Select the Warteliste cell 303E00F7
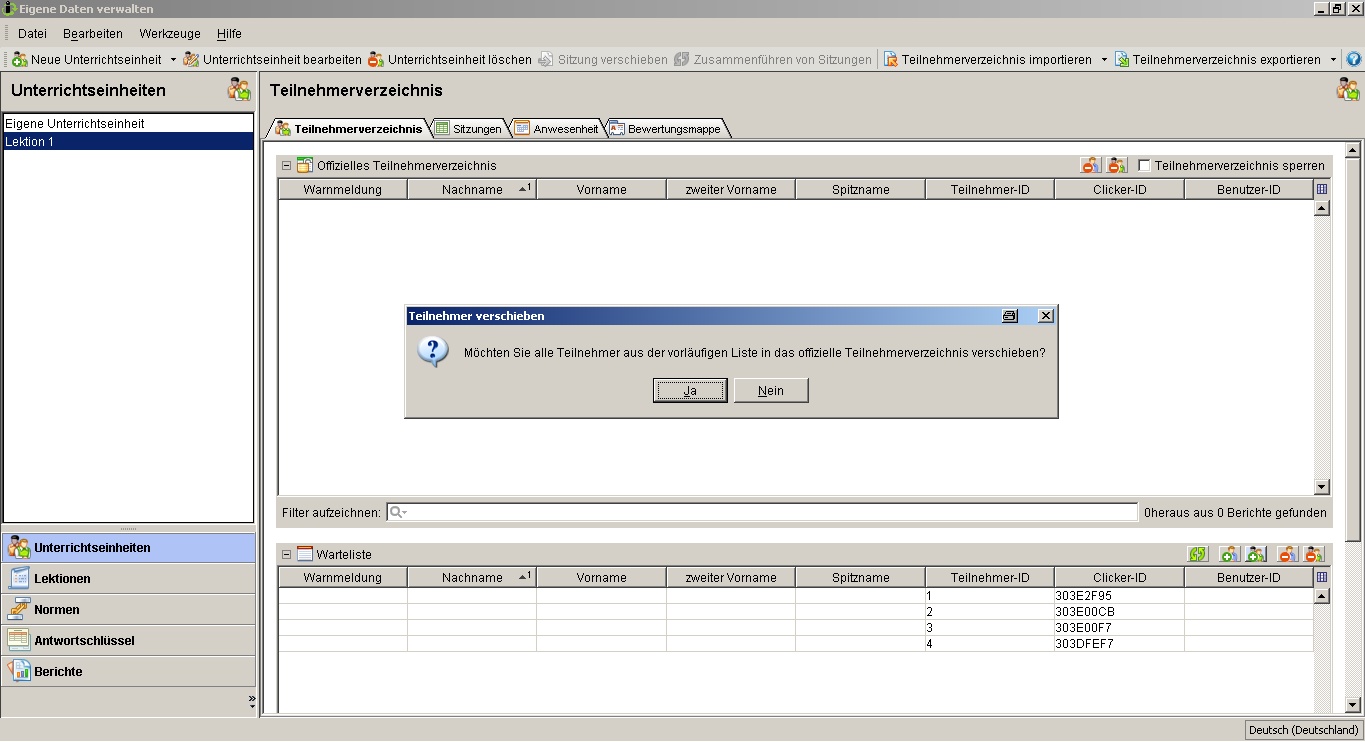This screenshot has width=1365, height=742. coord(1120,628)
